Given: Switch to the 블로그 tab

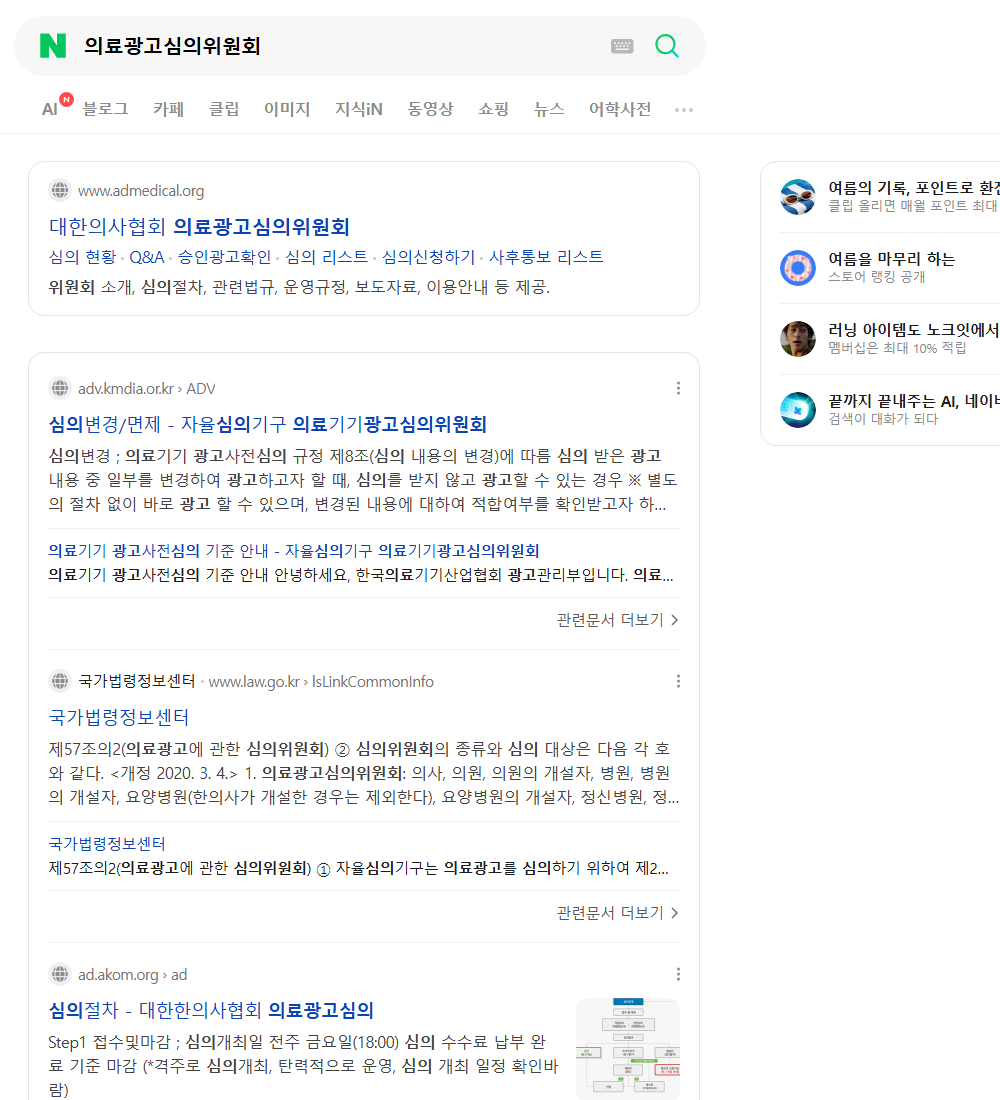Looking at the screenshot, I should pyautogui.click(x=105, y=109).
